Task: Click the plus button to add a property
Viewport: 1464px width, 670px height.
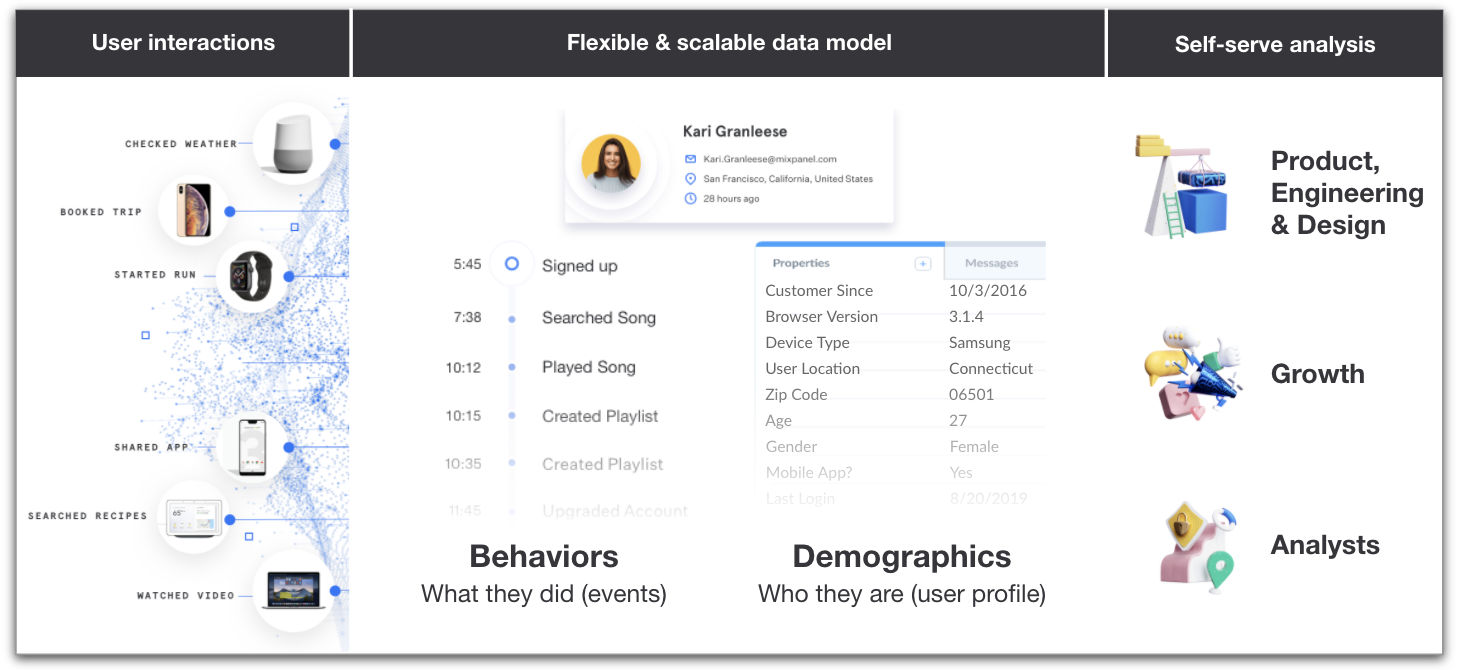Action: click(x=921, y=262)
